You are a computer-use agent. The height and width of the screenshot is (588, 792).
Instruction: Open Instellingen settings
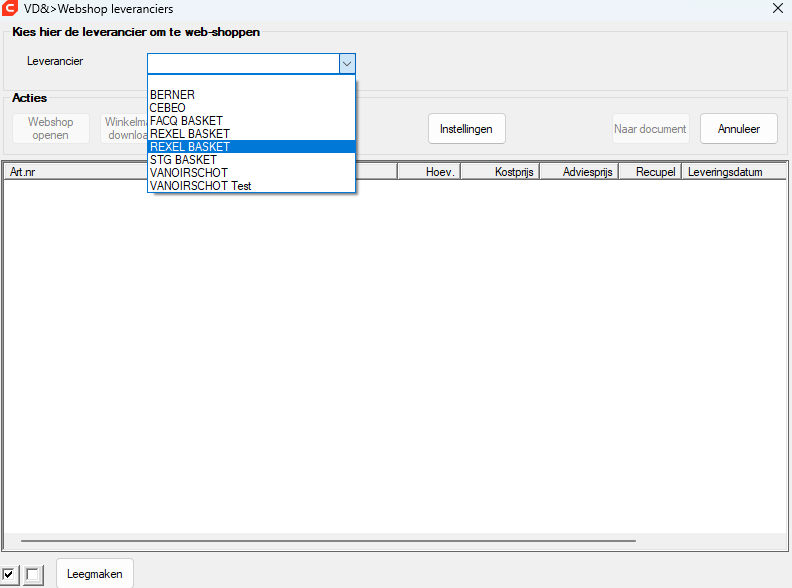coord(466,129)
